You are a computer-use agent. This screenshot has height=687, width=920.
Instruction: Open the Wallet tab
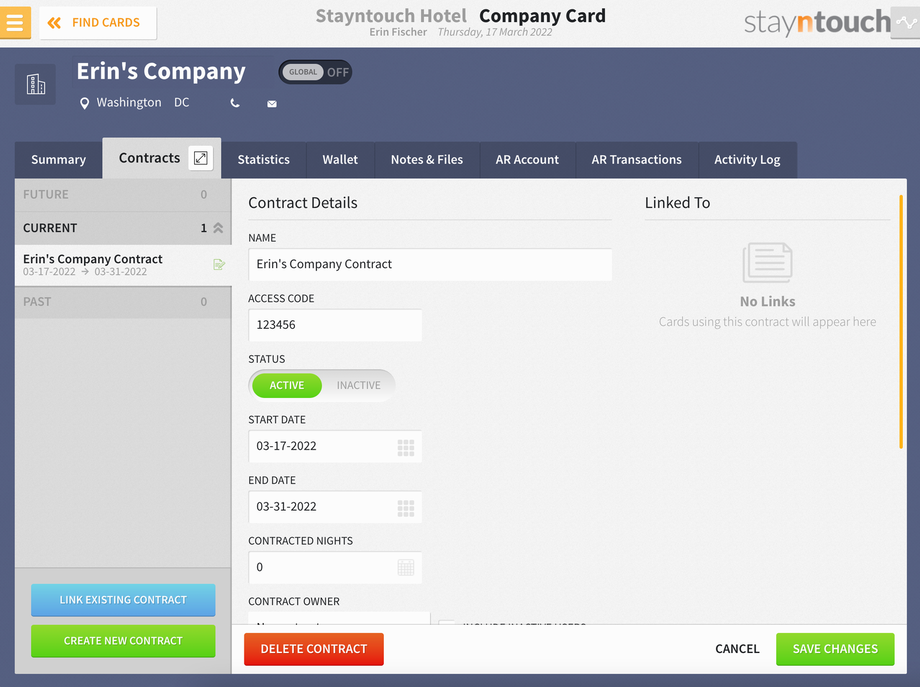click(340, 160)
